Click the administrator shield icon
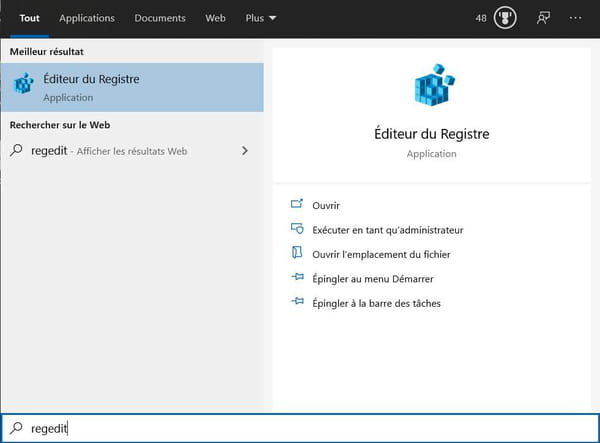 [x=297, y=228]
